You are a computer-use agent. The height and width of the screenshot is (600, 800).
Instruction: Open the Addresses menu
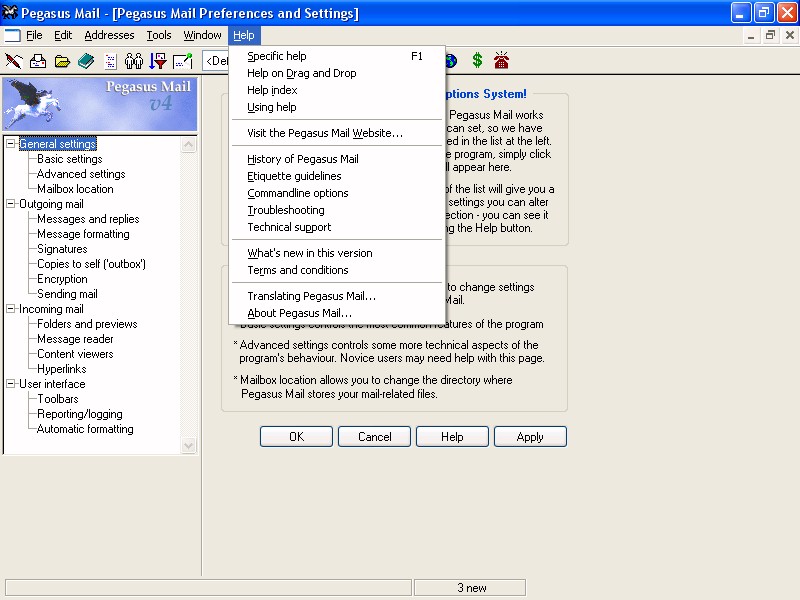109,35
